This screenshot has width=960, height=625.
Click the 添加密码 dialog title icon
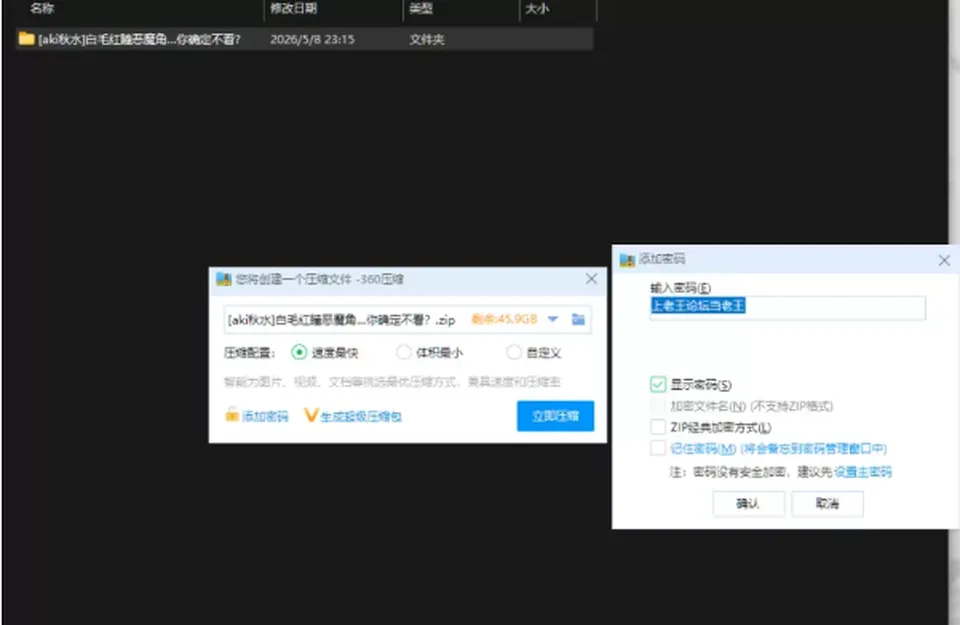627,260
